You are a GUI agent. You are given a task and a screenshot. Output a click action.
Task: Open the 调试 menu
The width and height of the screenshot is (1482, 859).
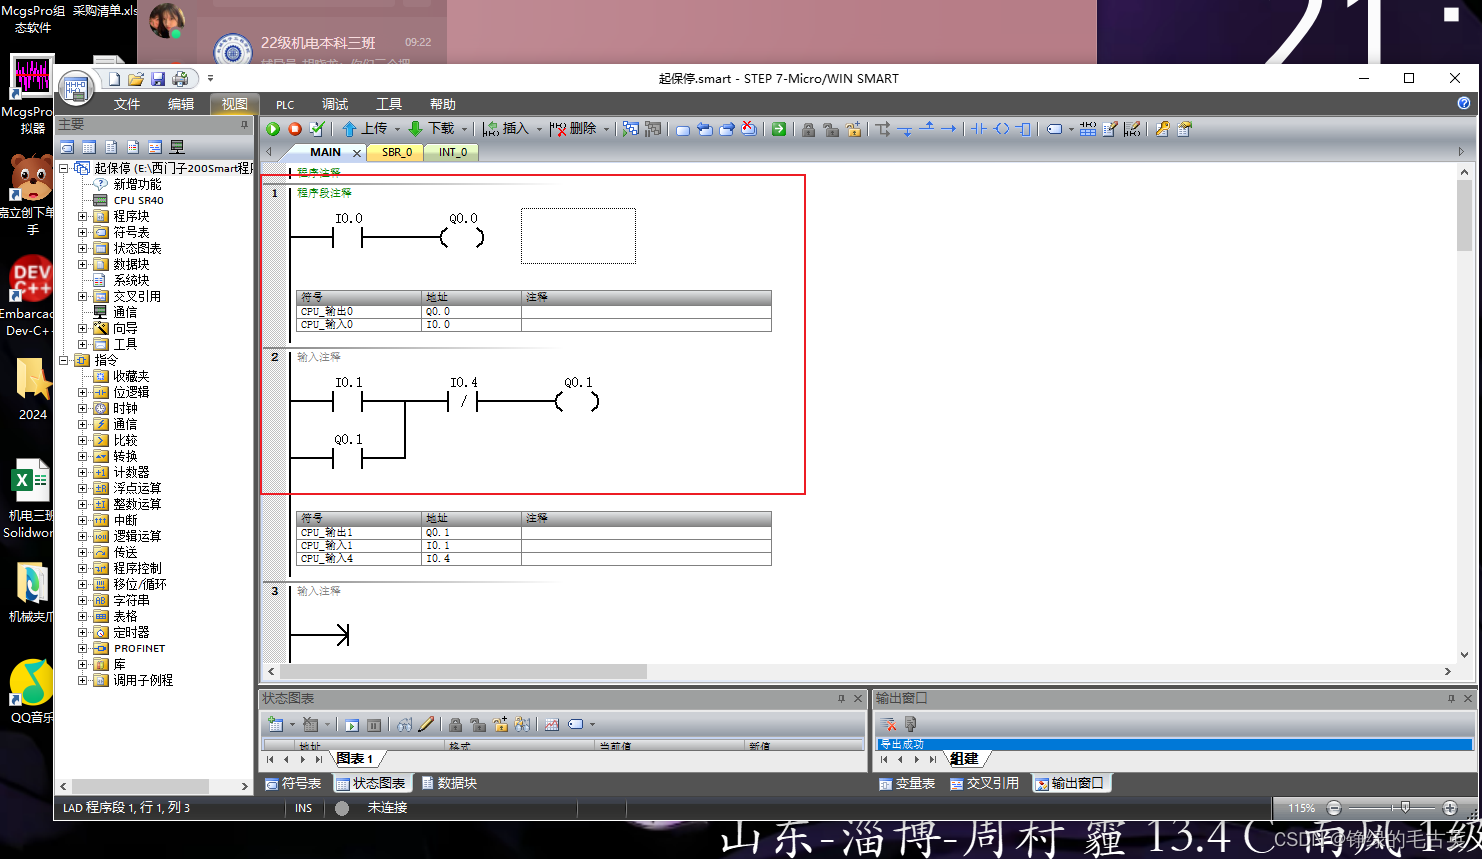[335, 104]
